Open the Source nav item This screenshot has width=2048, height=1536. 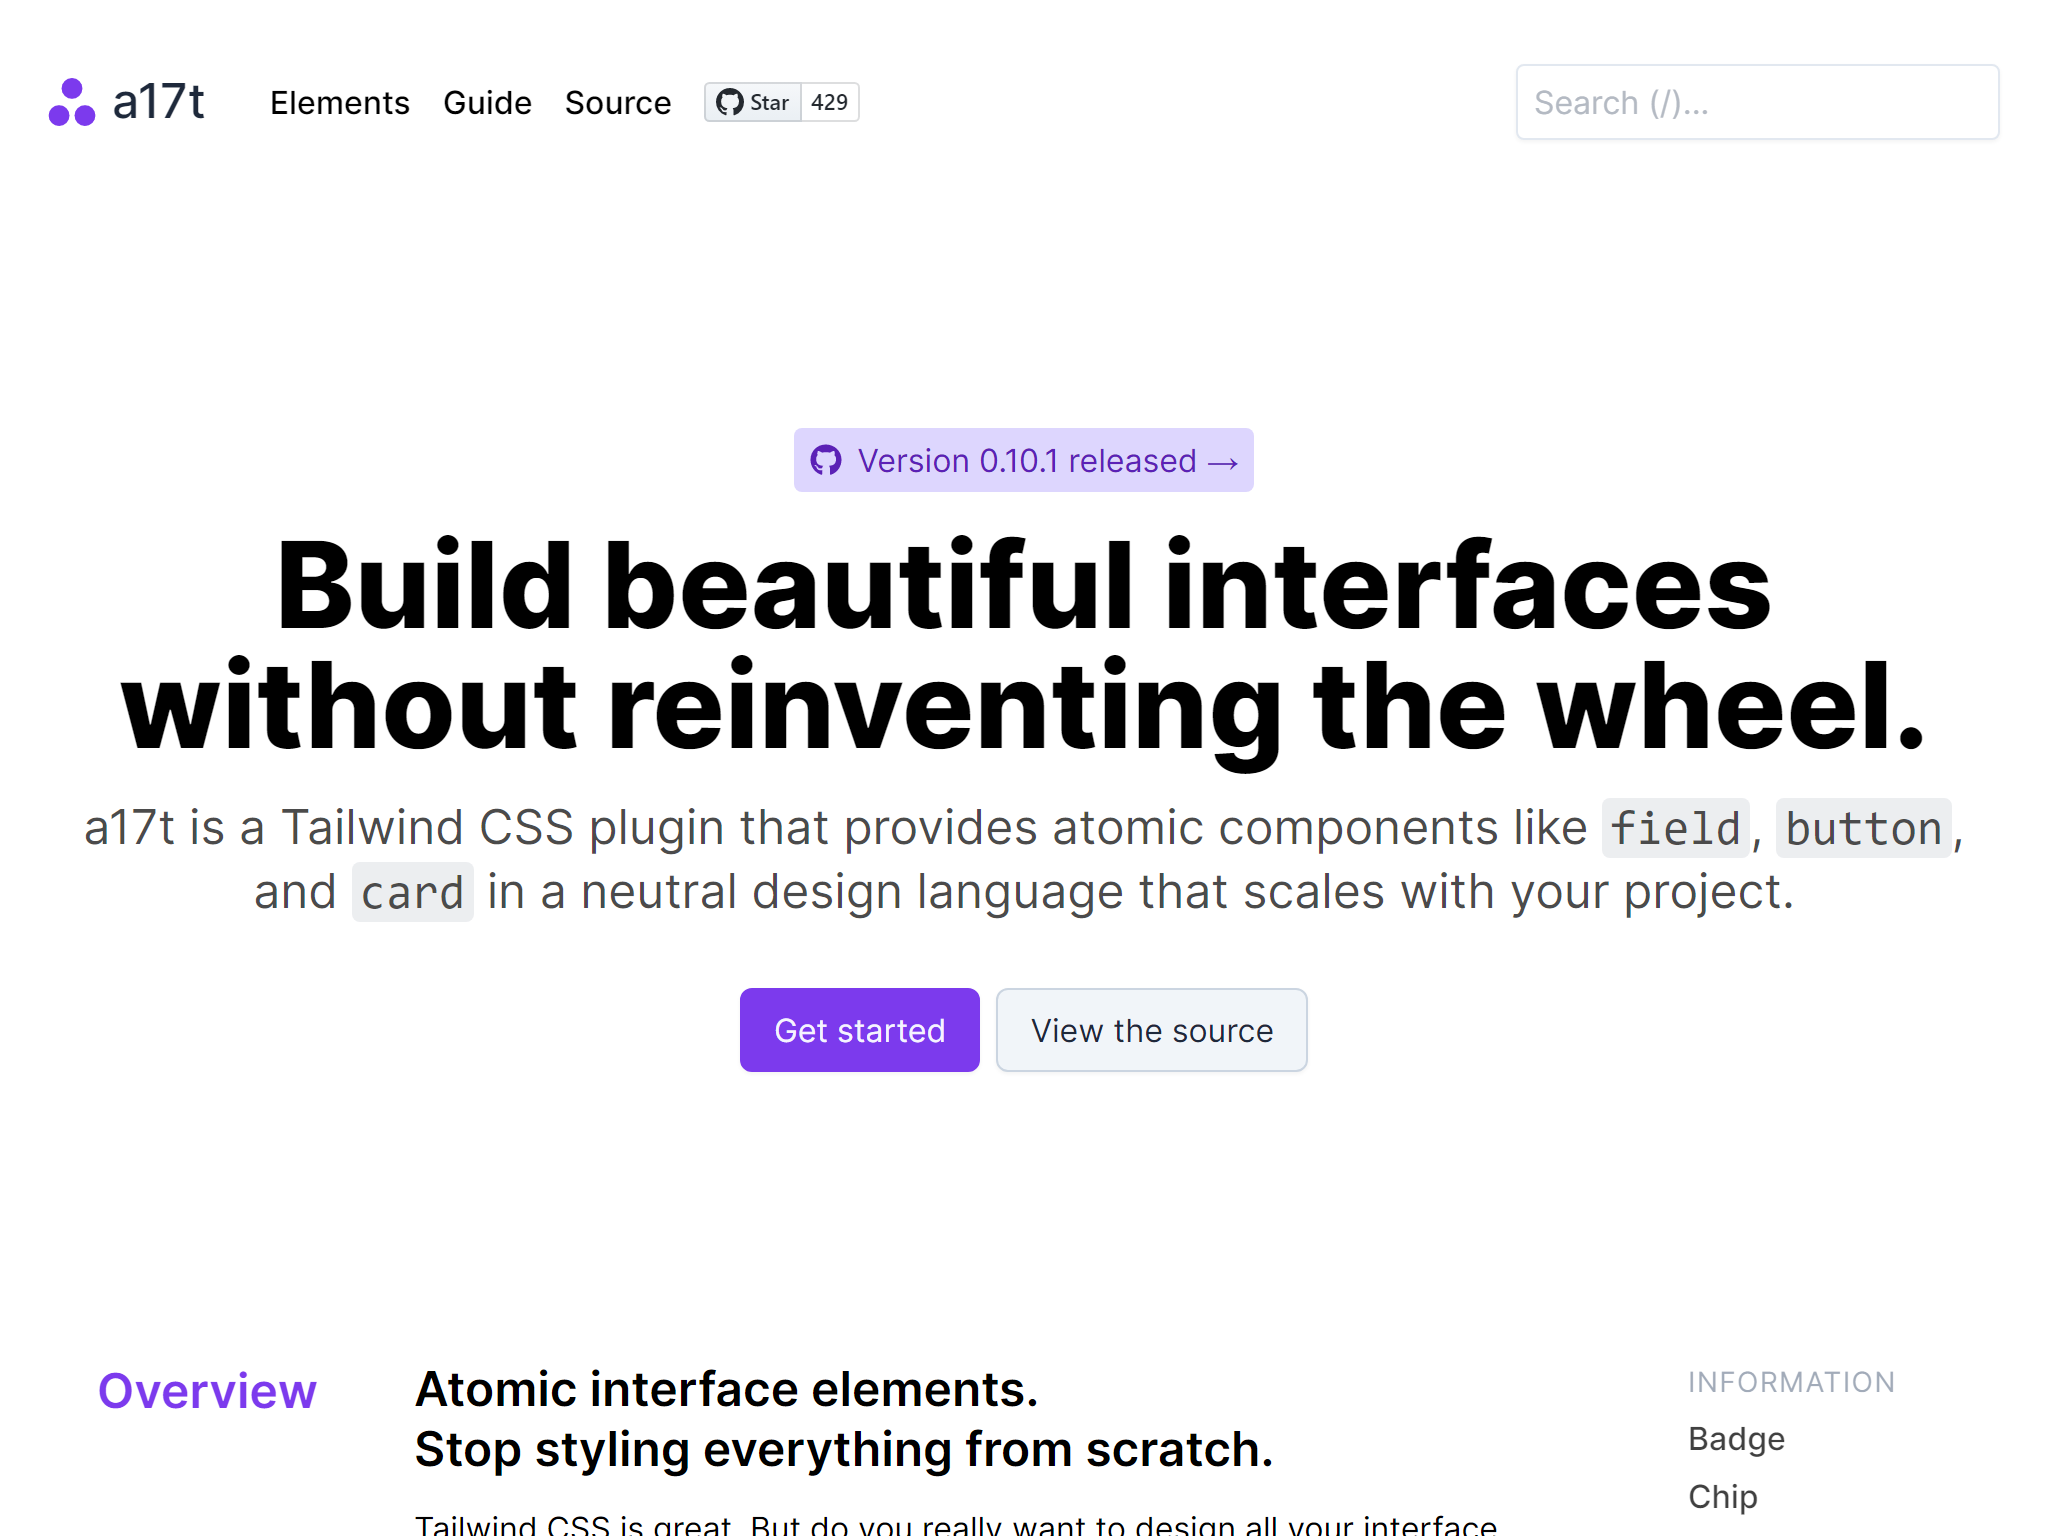point(618,102)
